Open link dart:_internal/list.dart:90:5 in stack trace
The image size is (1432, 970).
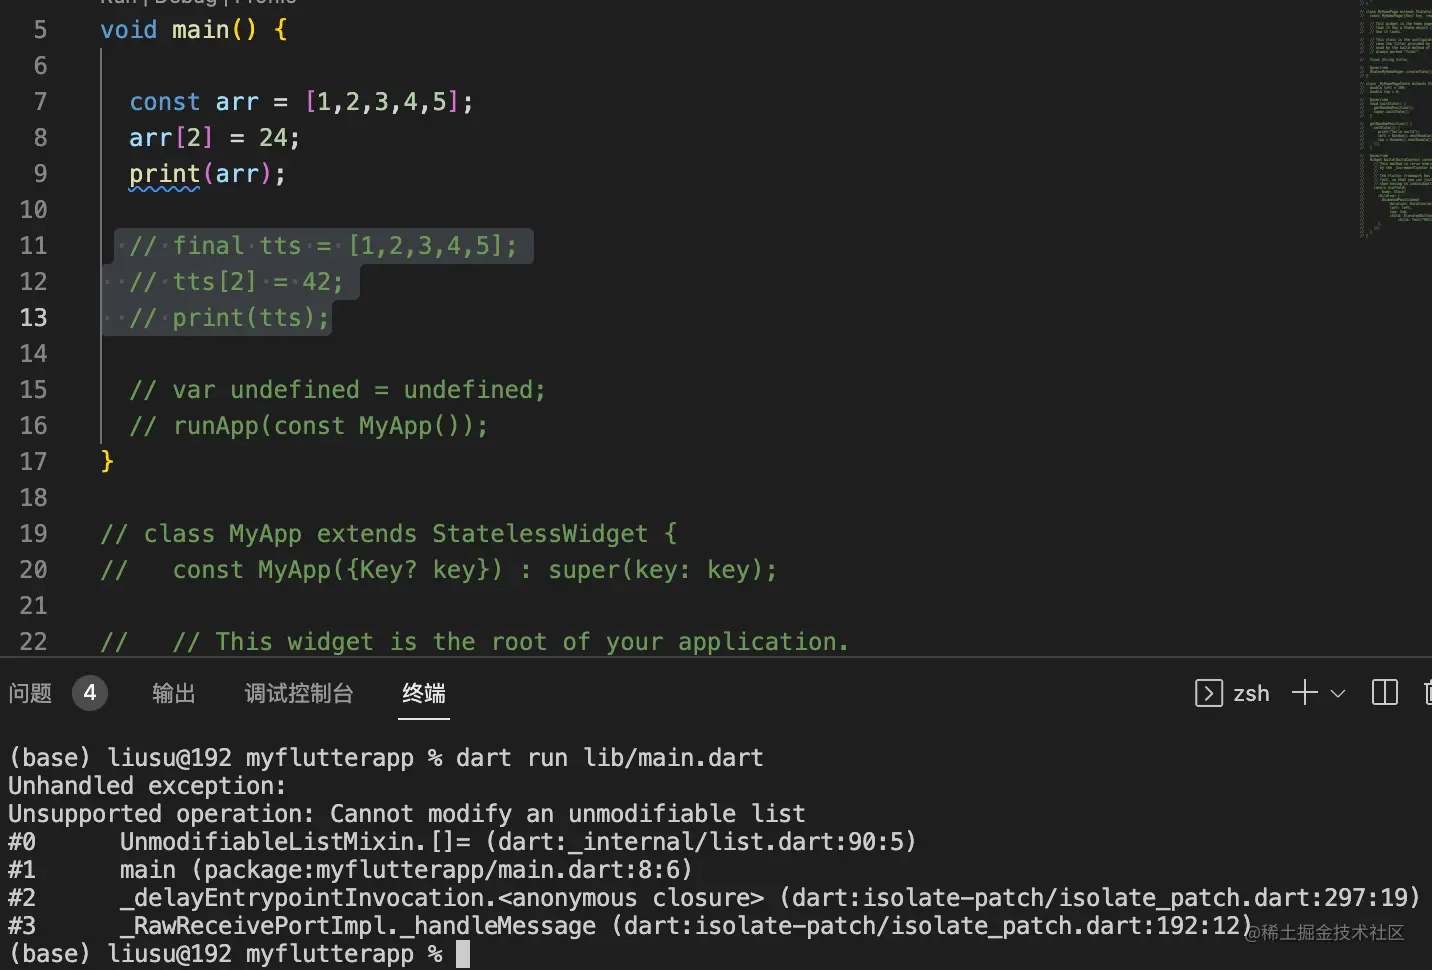pyautogui.click(x=701, y=841)
